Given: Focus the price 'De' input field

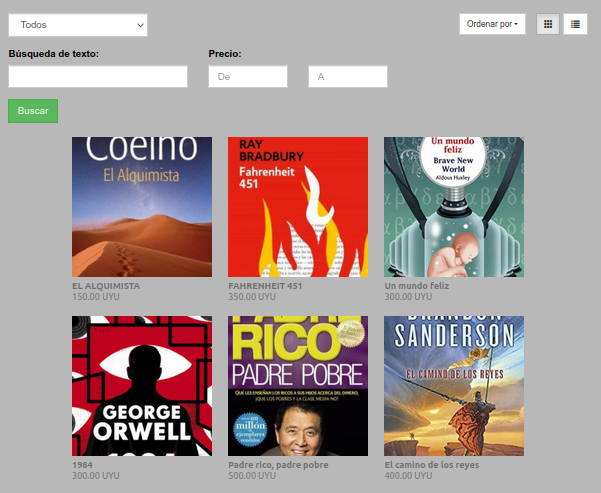Looking at the screenshot, I should coord(248,77).
